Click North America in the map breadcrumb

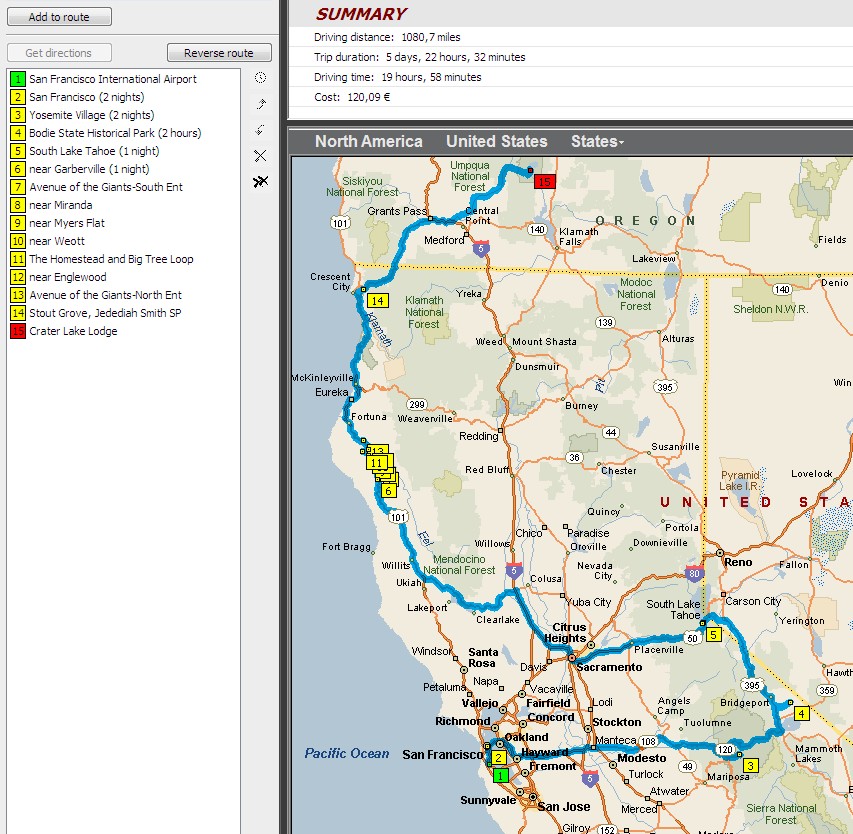pyautogui.click(x=368, y=142)
